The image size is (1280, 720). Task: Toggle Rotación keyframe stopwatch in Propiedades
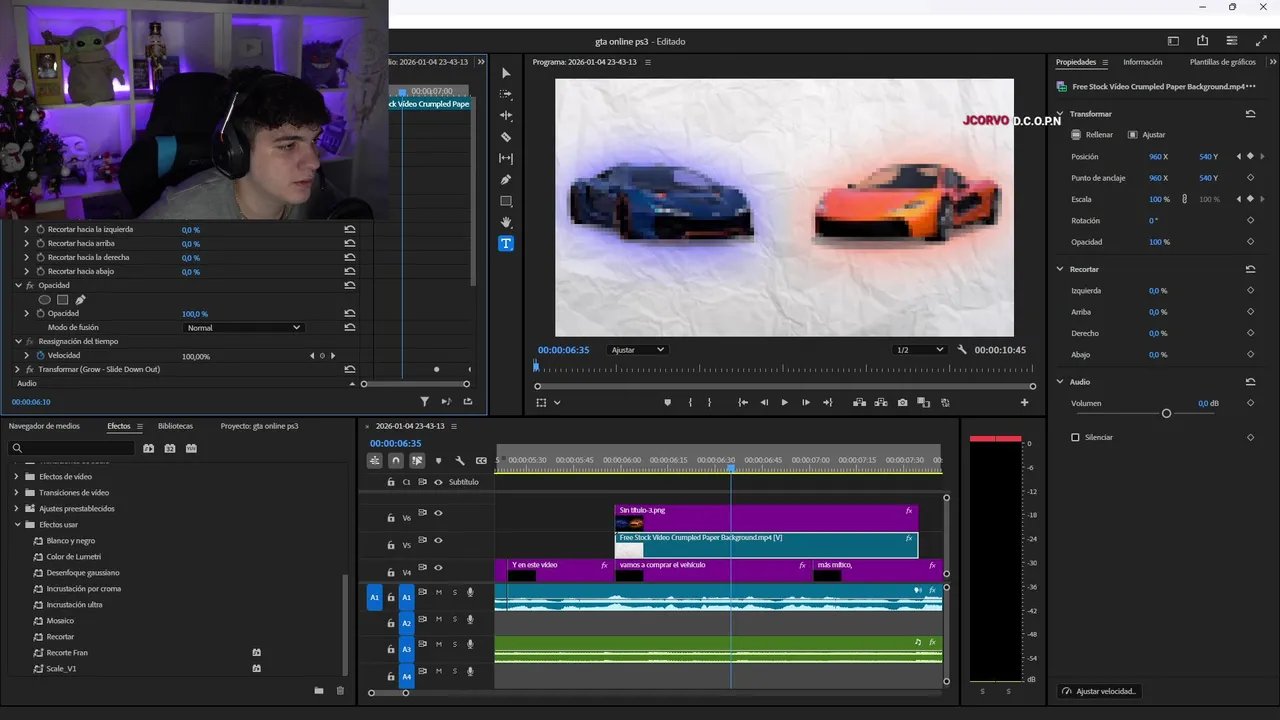[x=1250, y=220]
